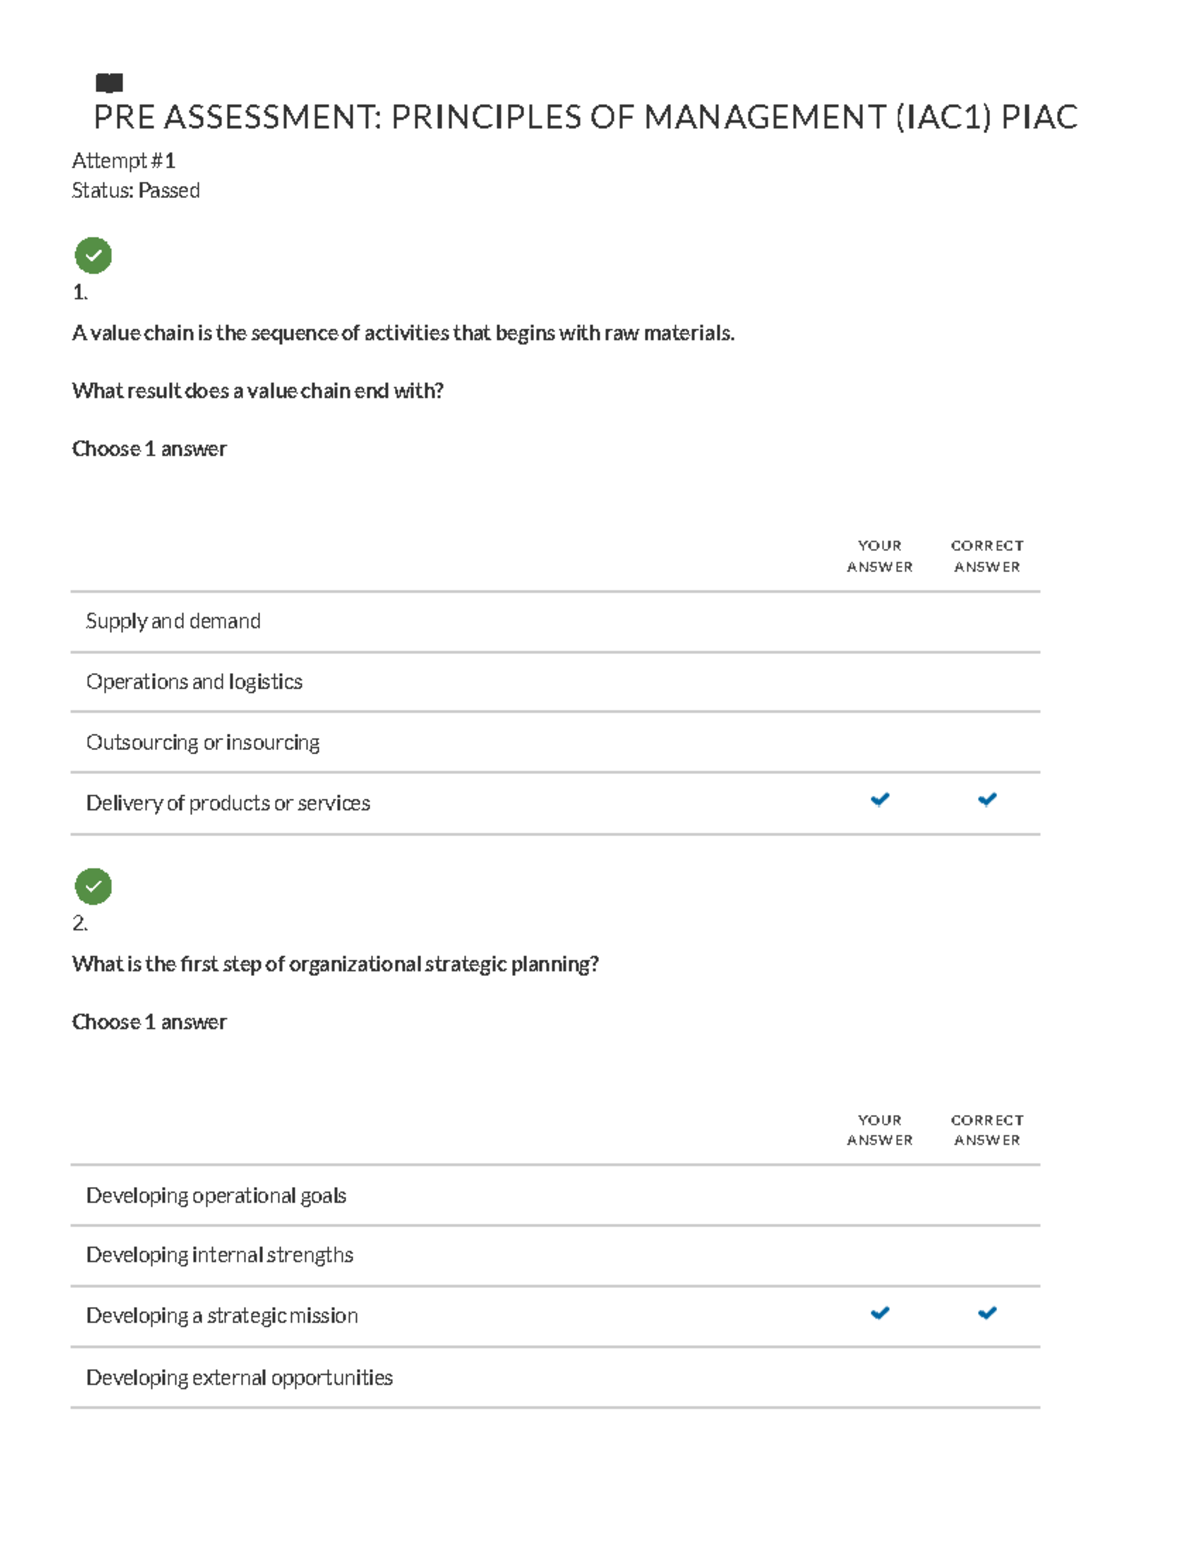
Task: Select the Operations and logistics answer
Action: (555, 682)
